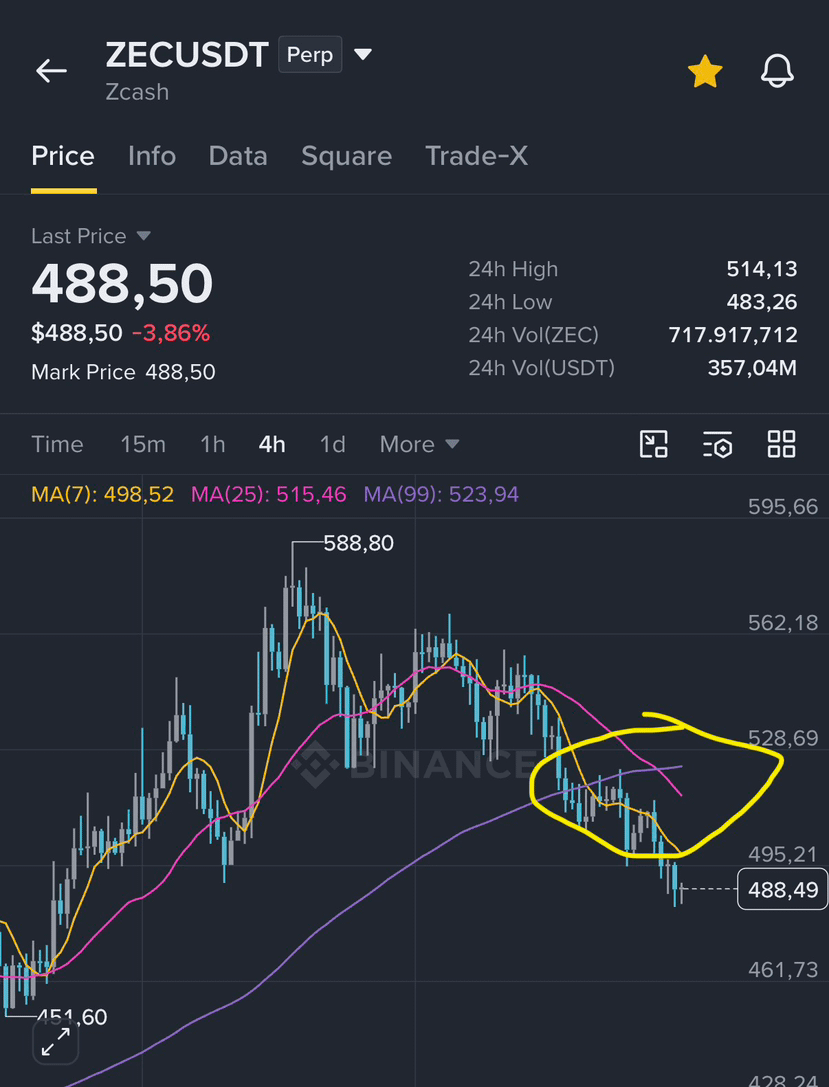Screen dimensions: 829x1087
Task: Click the Zcash subtitle
Action: pos(137,92)
